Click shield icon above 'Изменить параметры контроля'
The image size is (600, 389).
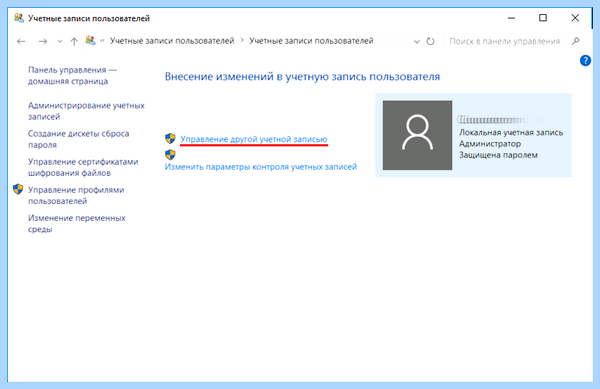[x=170, y=155]
